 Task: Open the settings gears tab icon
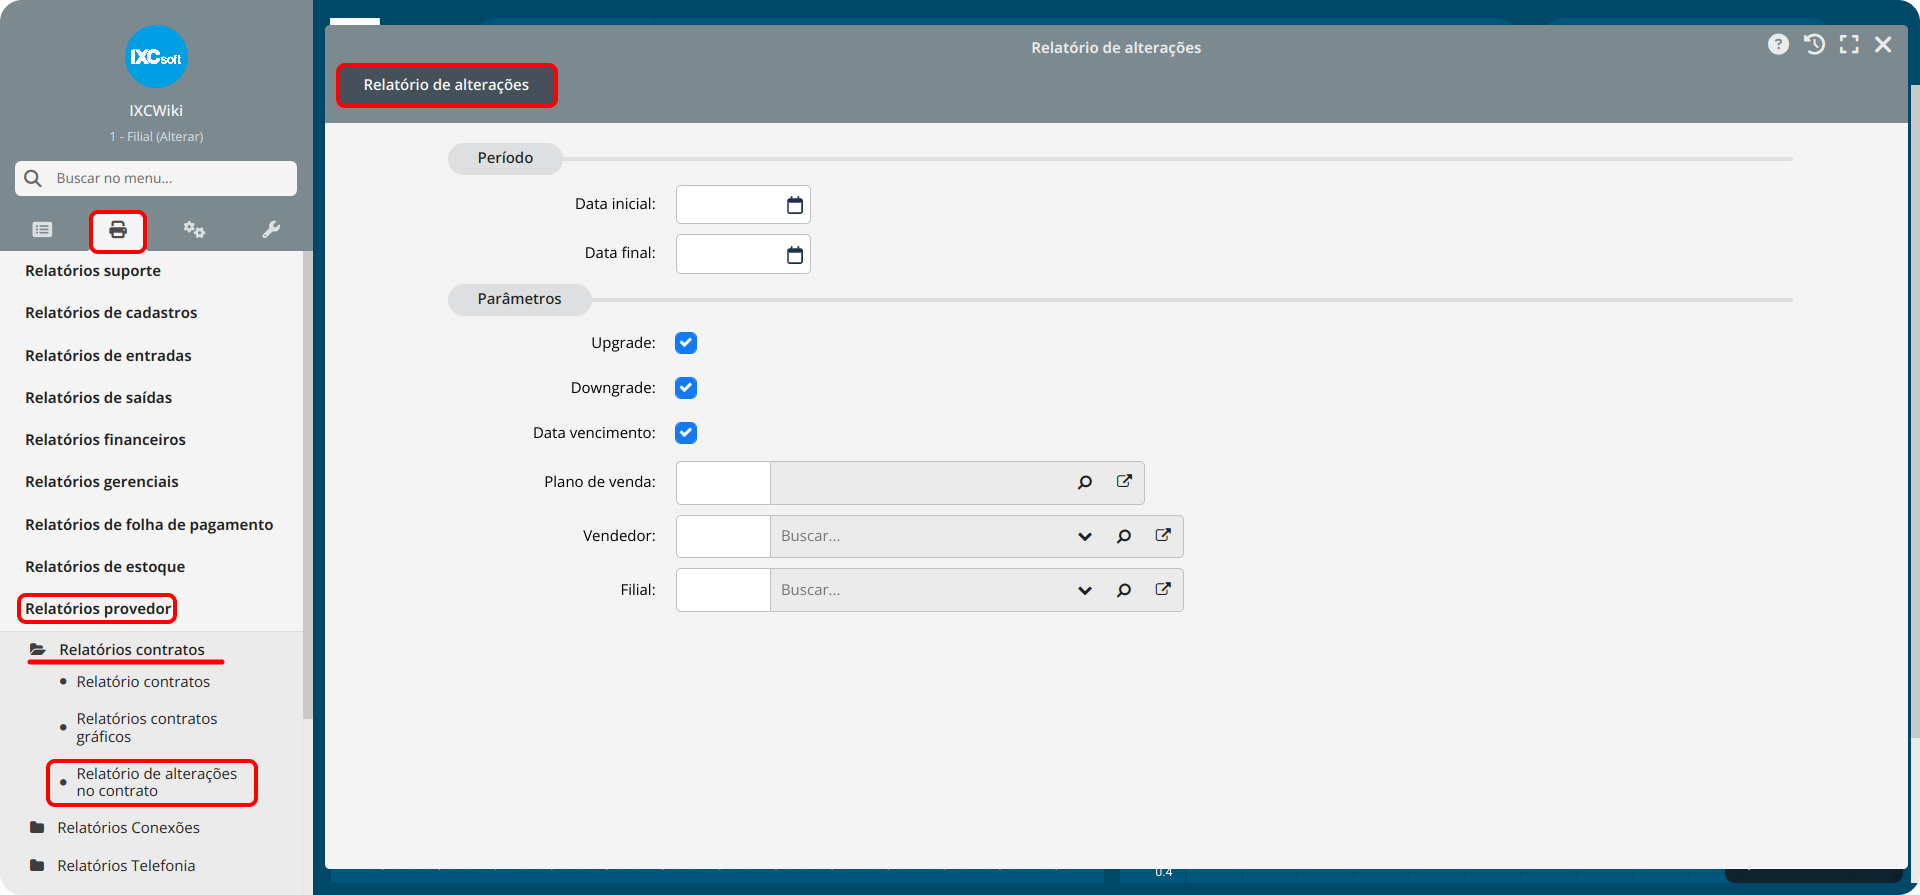tap(194, 230)
